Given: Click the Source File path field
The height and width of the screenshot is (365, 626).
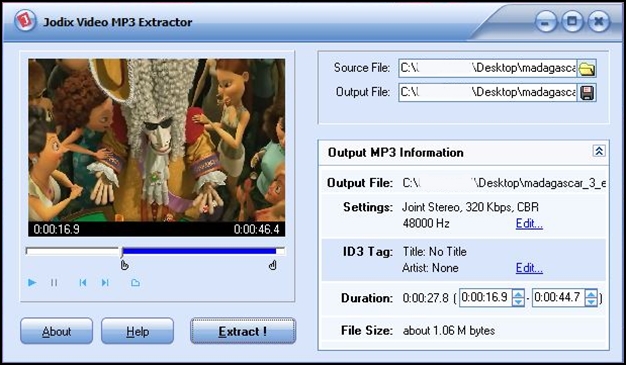Looking at the screenshot, I should coord(488,68).
